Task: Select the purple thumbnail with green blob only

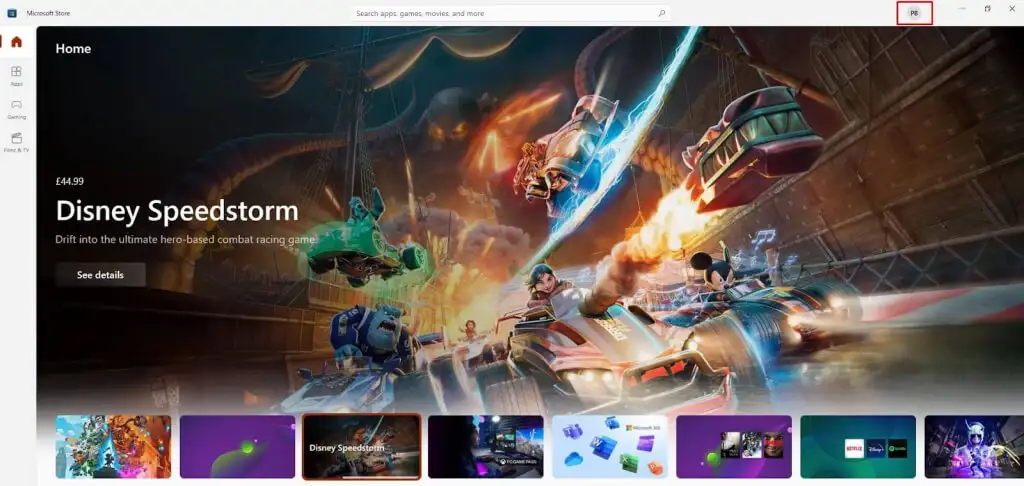Action: coord(237,447)
